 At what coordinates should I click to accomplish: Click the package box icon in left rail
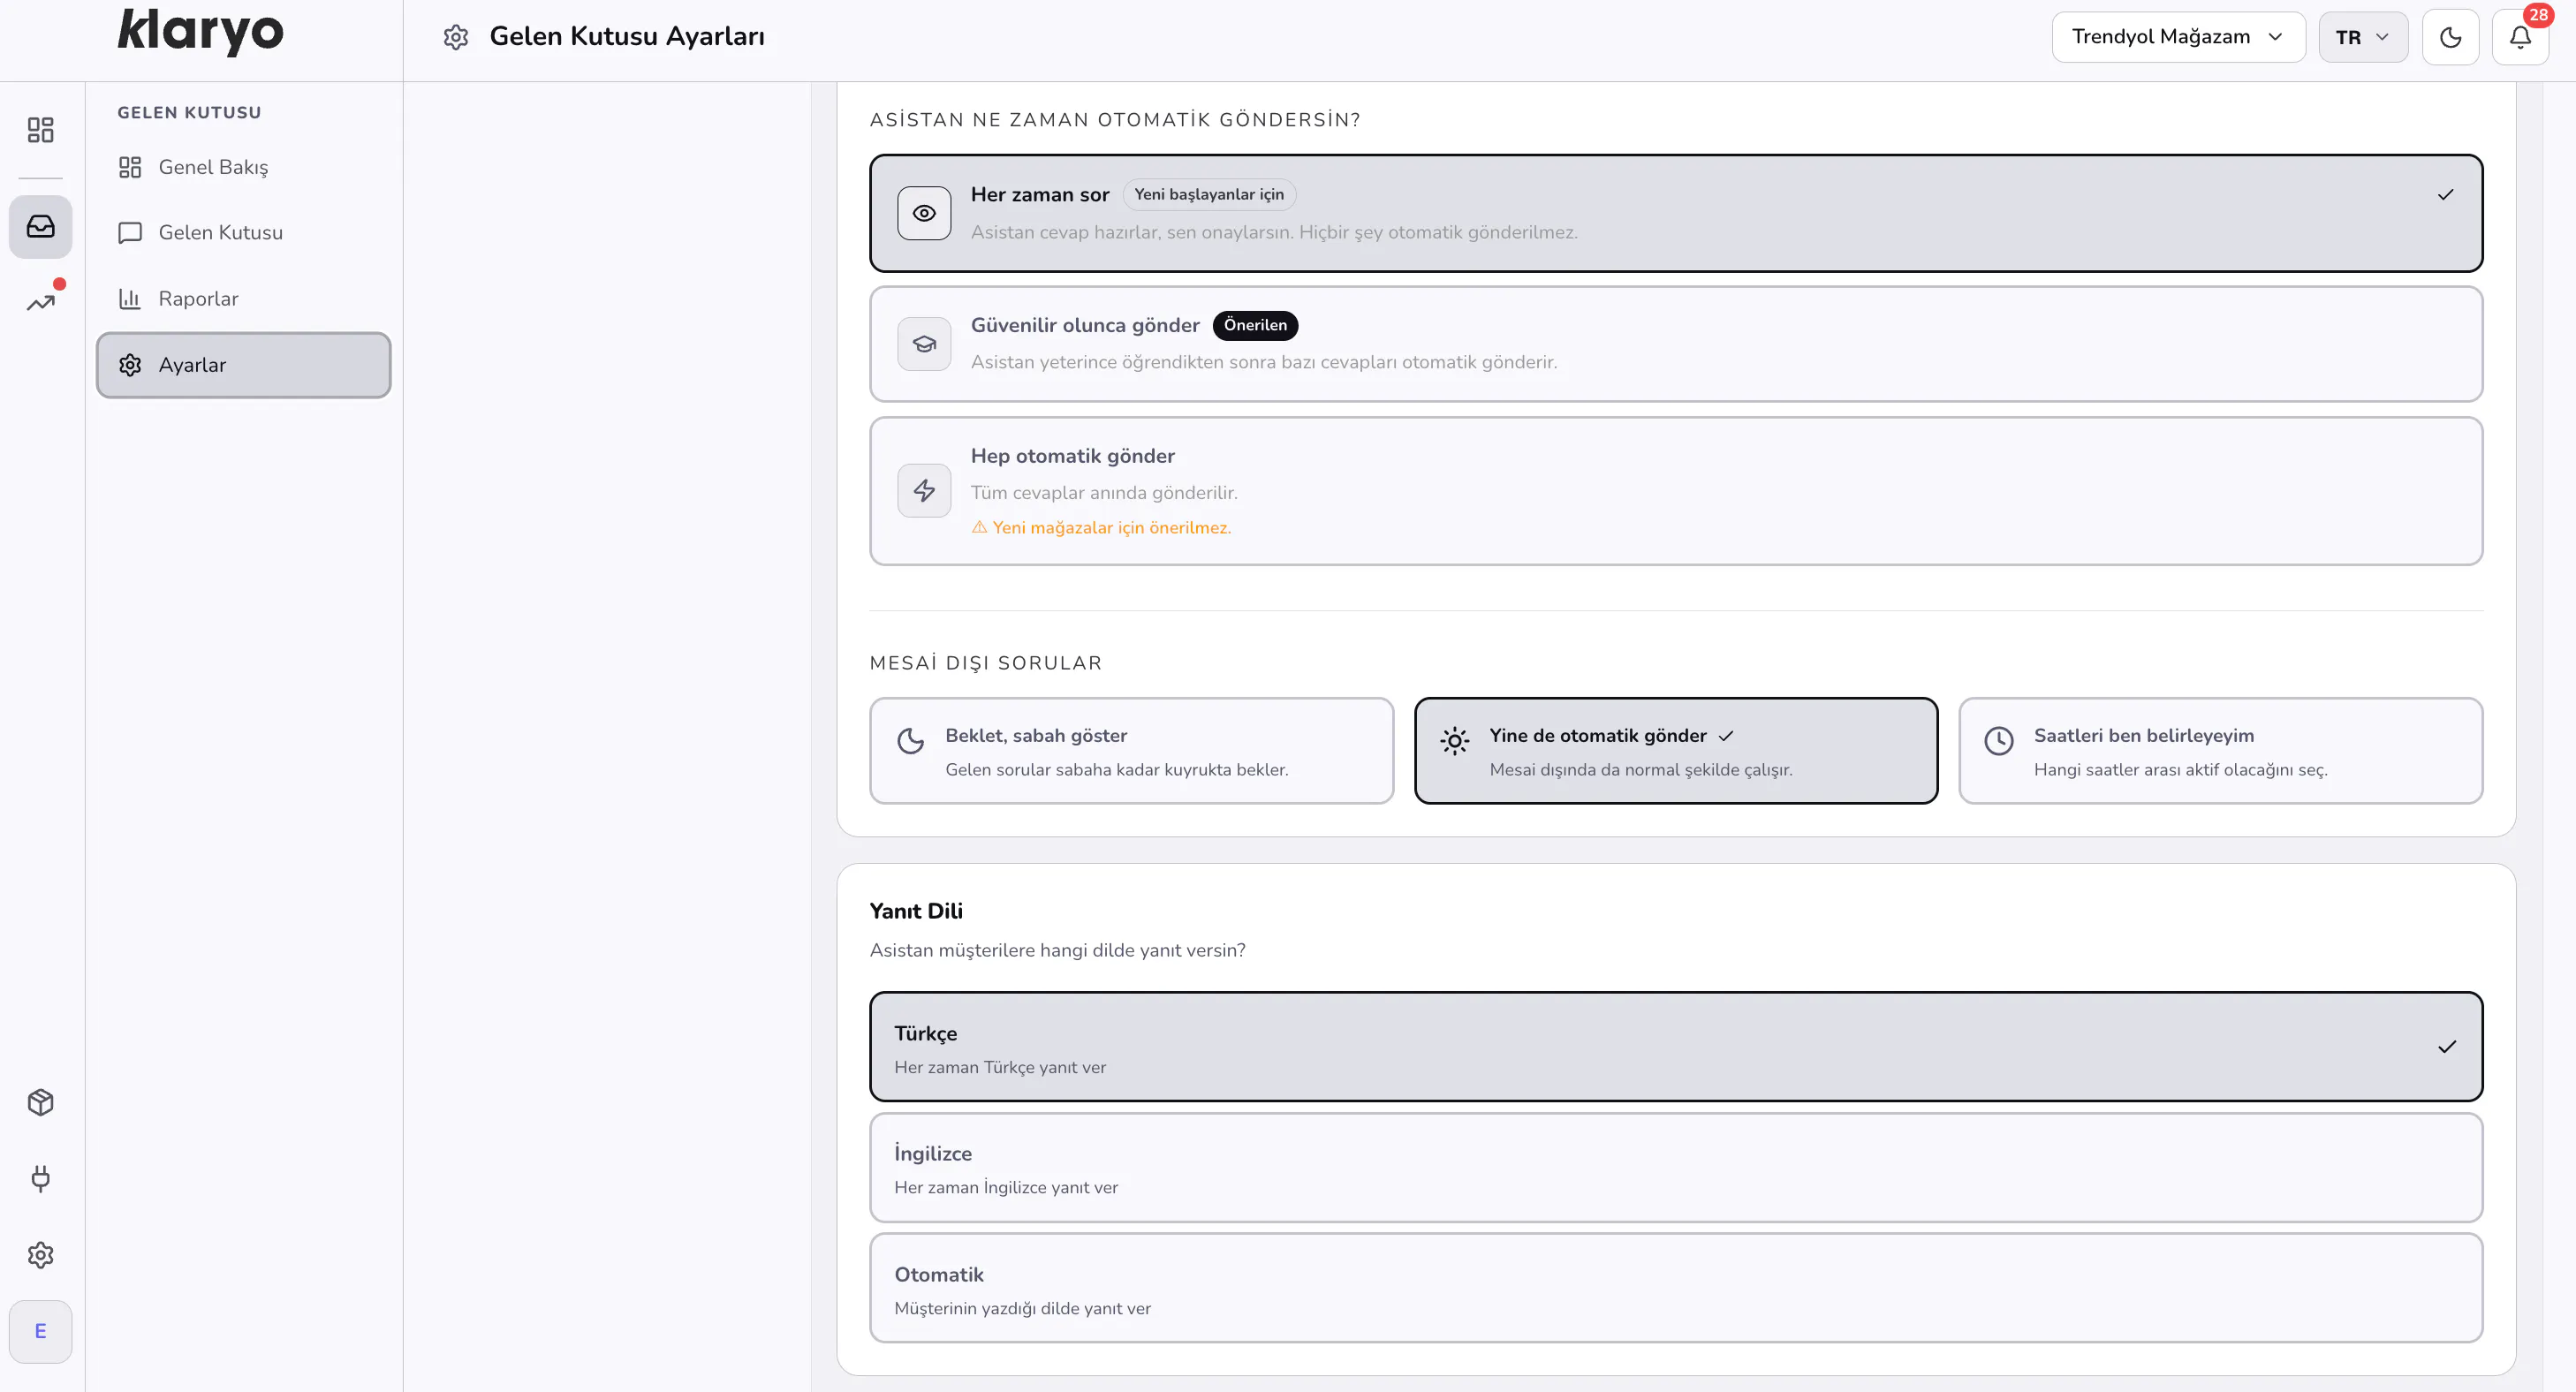click(x=40, y=1102)
